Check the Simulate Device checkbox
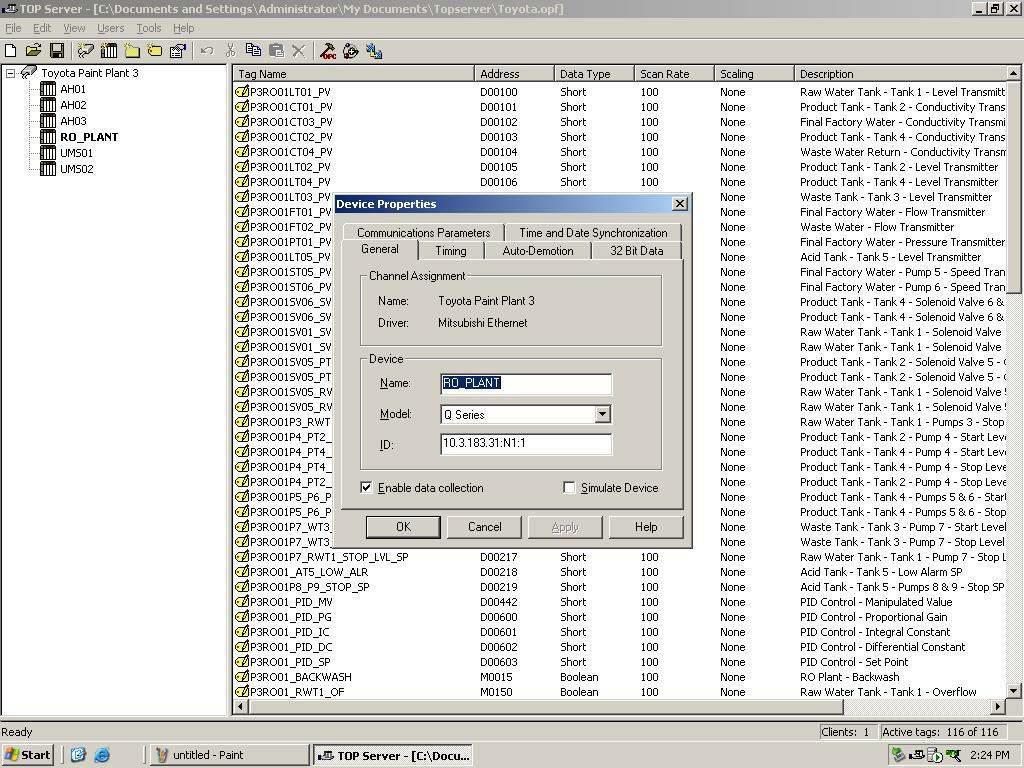This screenshot has height=768, width=1024. [x=569, y=488]
